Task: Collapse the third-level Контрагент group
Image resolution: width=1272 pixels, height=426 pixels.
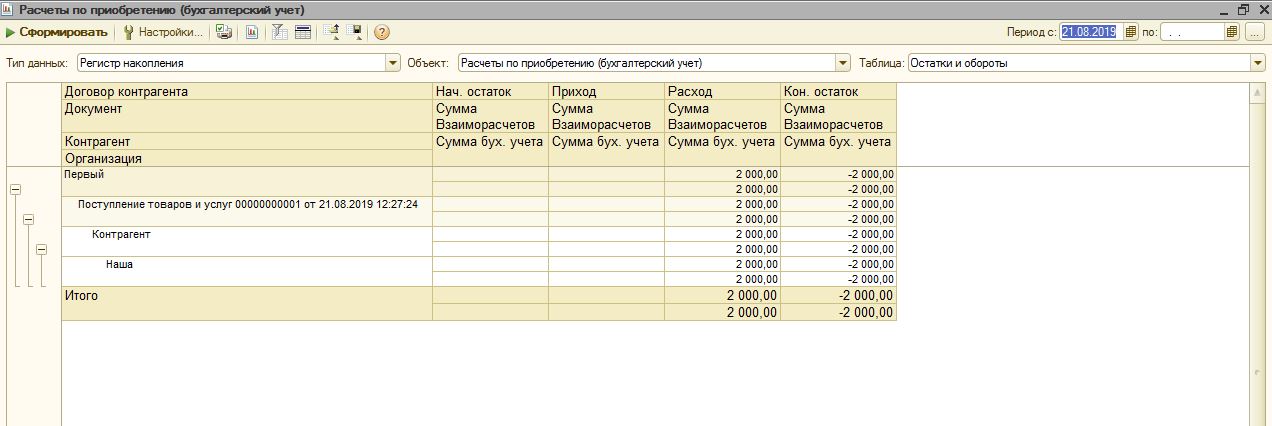Action: 41,249
